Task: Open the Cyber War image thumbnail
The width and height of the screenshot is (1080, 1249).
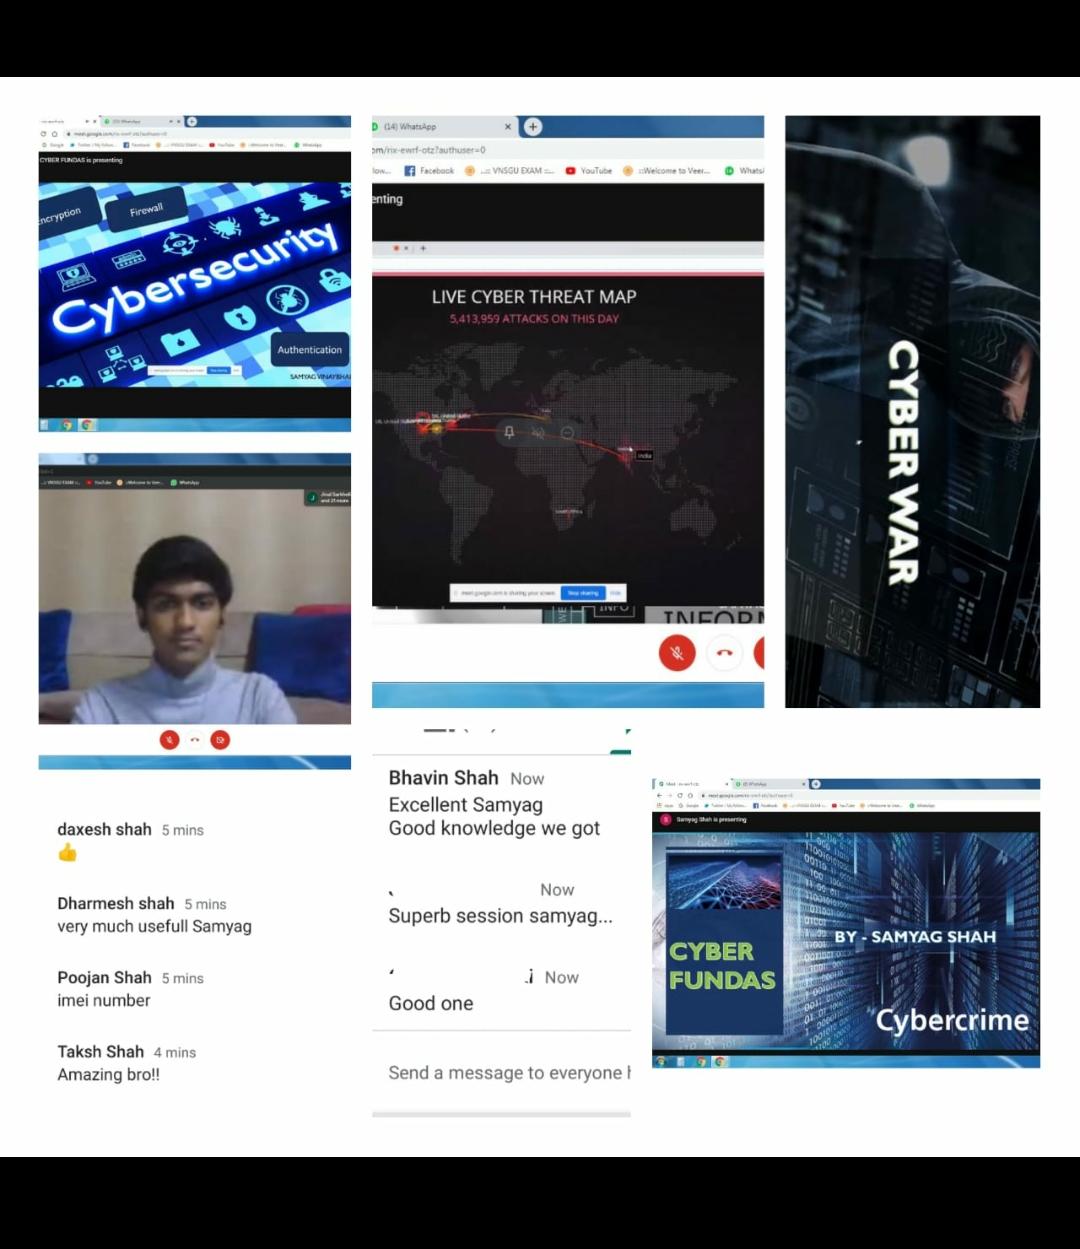Action: pos(912,411)
